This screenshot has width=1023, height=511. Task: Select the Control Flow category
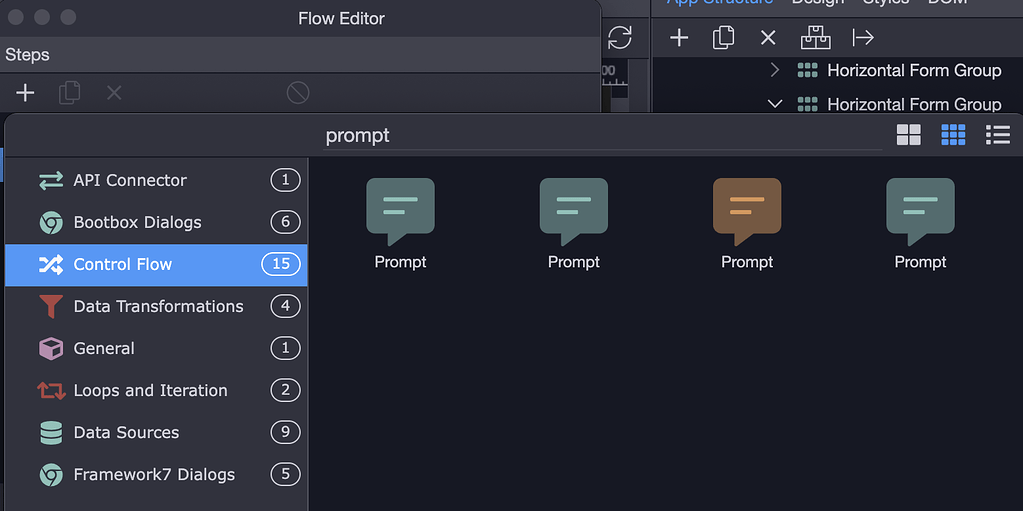click(123, 264)
